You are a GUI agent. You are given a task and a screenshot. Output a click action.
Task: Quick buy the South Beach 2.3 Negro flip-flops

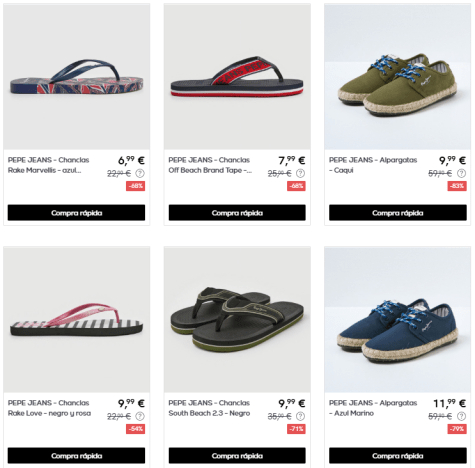(237, 456)
